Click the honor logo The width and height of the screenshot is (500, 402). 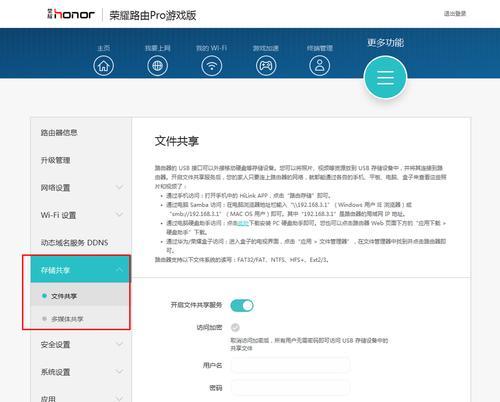71,14
